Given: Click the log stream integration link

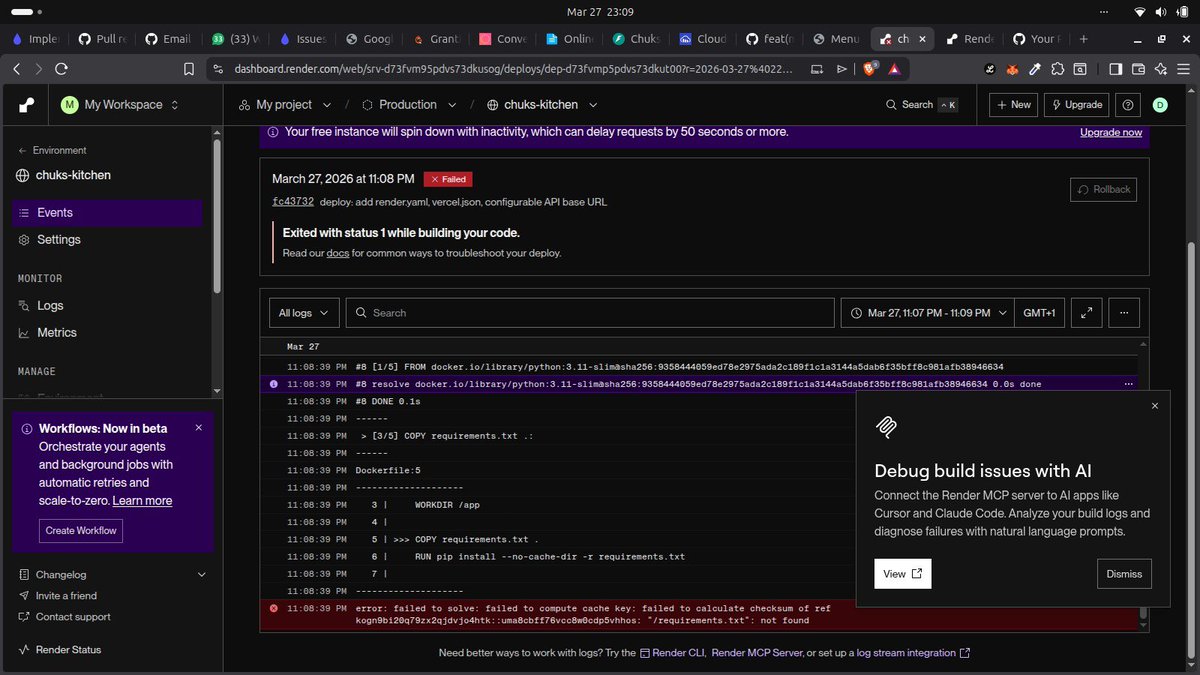Looking at the screenshot, I should click(x=913, y=653).
